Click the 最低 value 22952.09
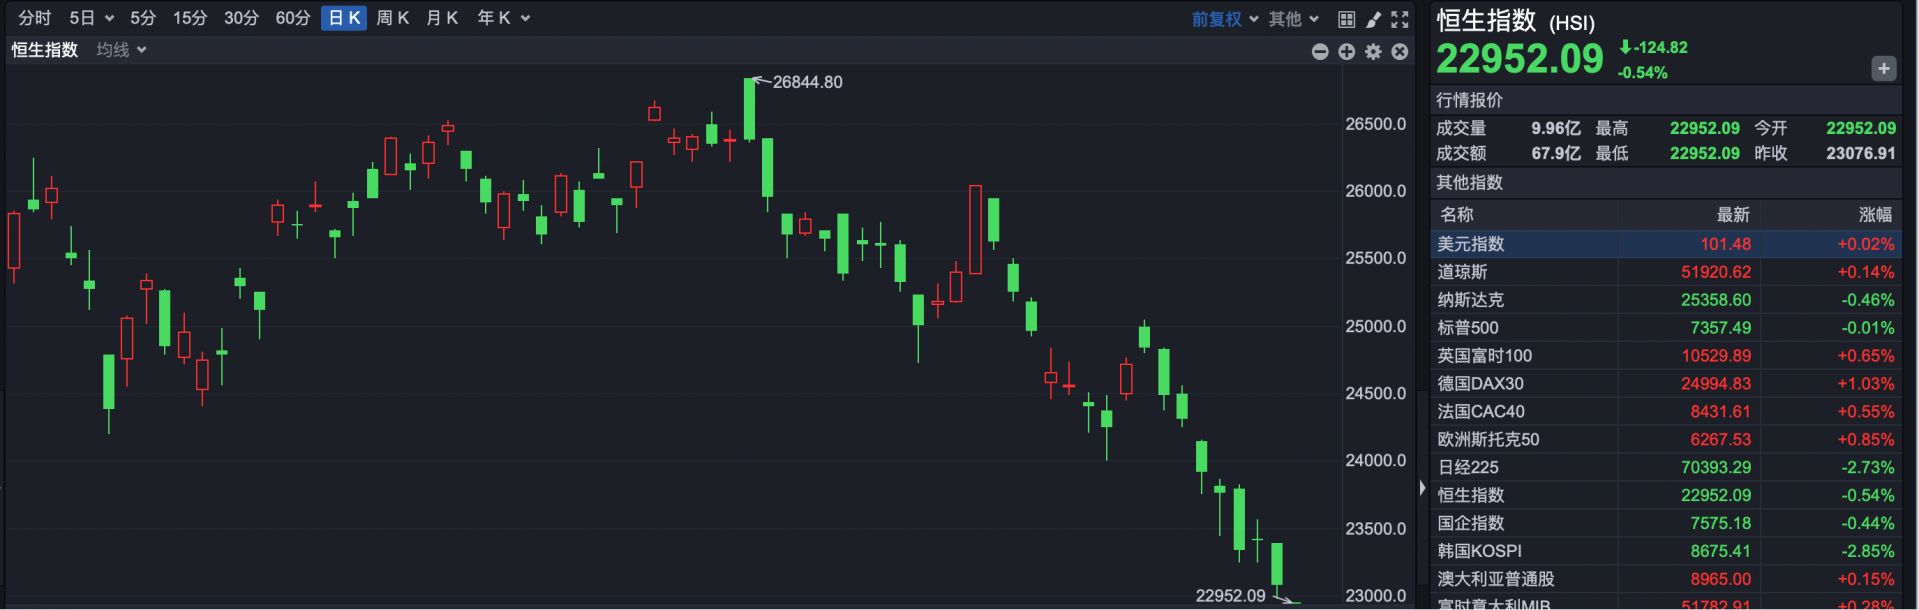 (x=1705, y=153)
